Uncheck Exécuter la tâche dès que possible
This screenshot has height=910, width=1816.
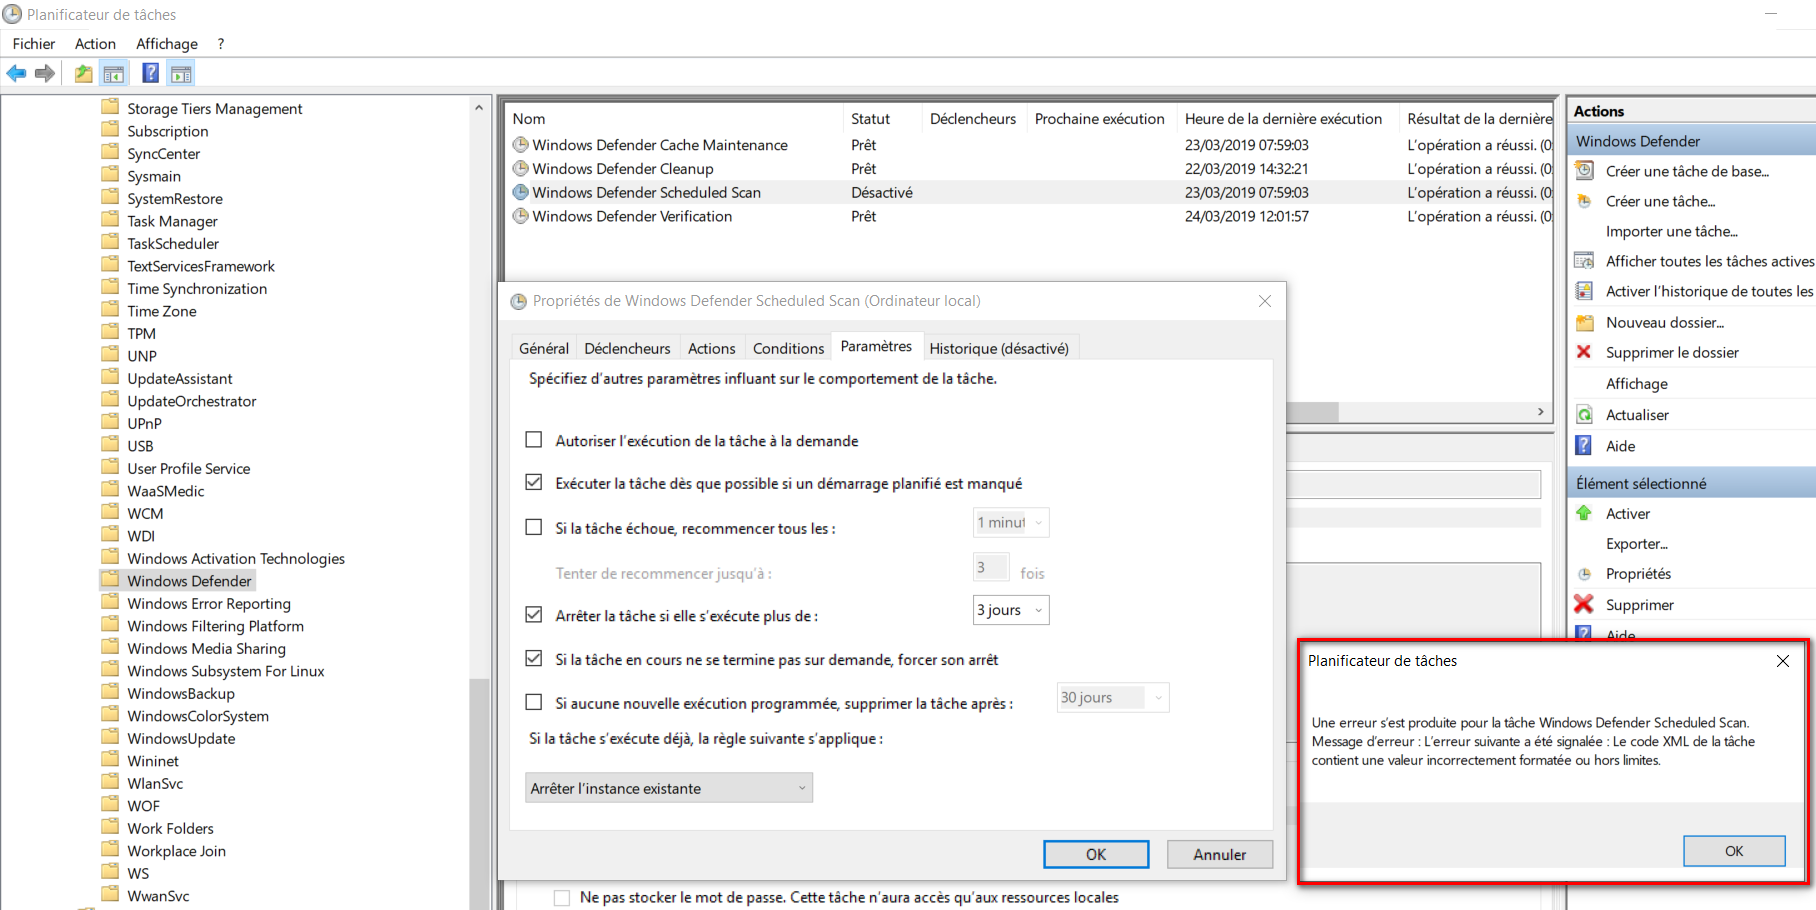[x=534, y=482]
